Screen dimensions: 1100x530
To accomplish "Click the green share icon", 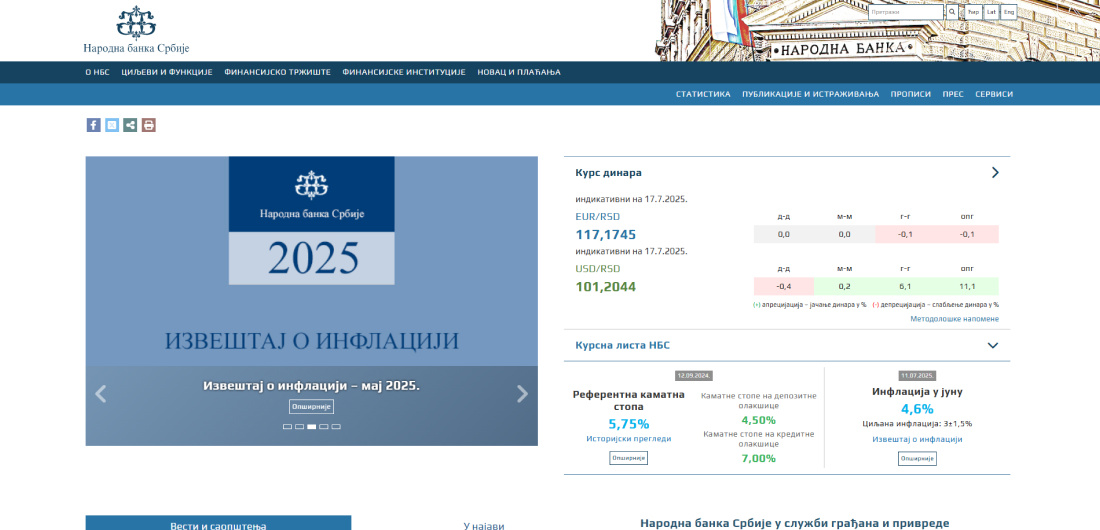I will [130, 125].
